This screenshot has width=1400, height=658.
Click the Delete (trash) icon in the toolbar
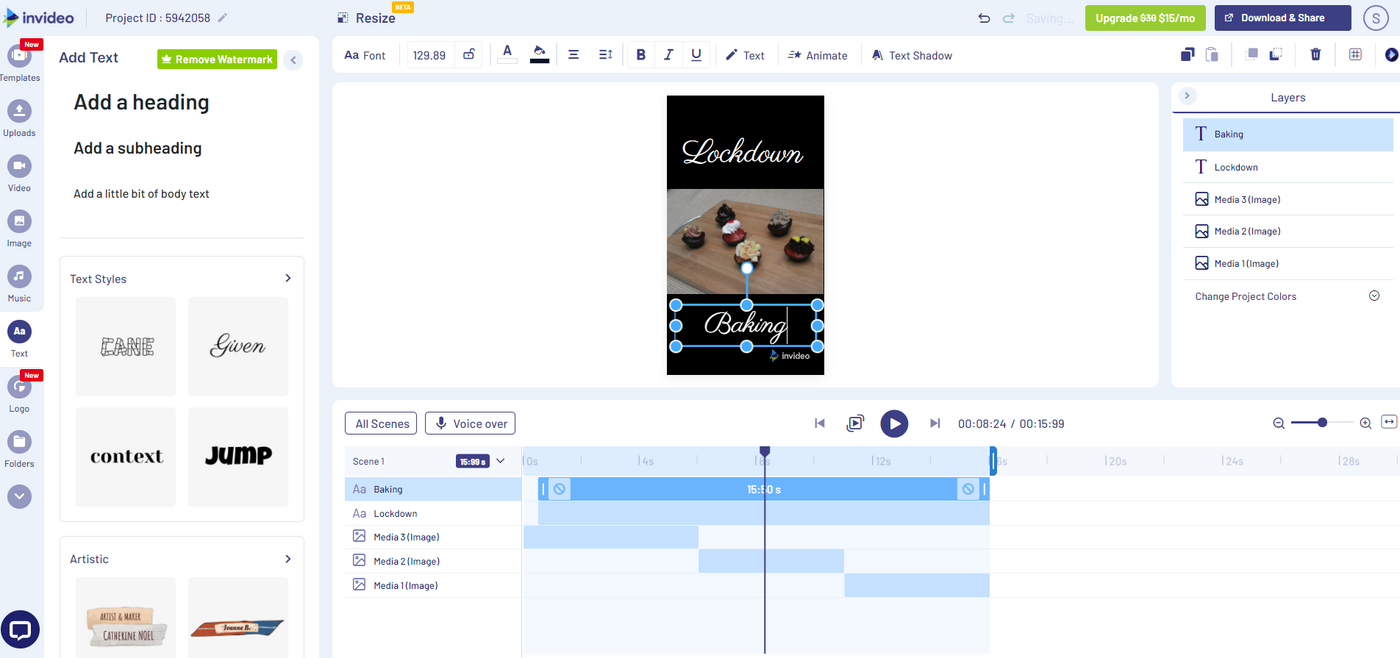pos(1315,54)
